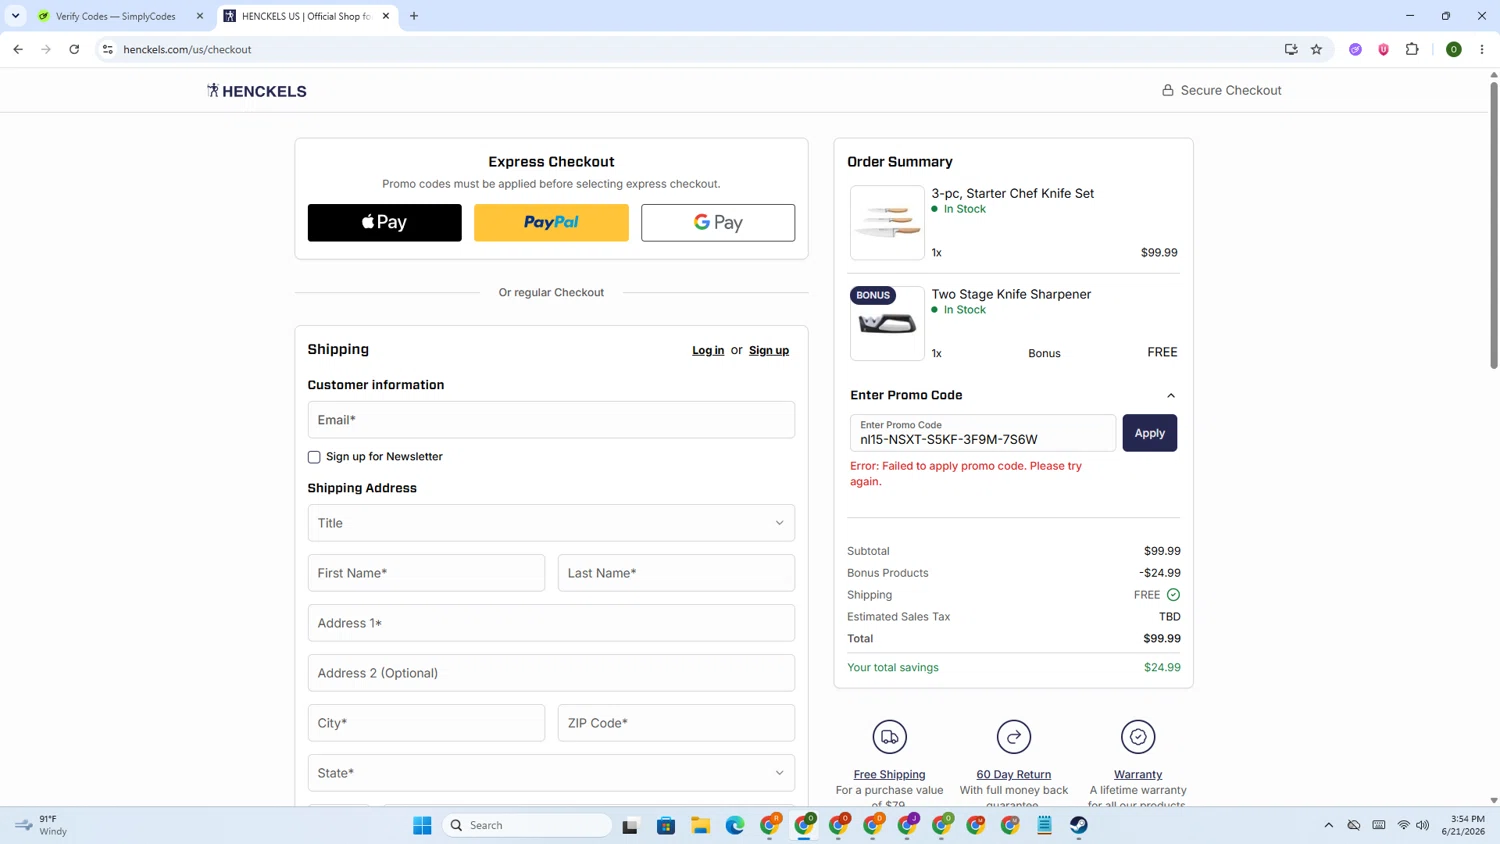This screenshot has width=1500, height=844.
Task: Click the red shield extension icon
Action: [x=1383, y=49]
